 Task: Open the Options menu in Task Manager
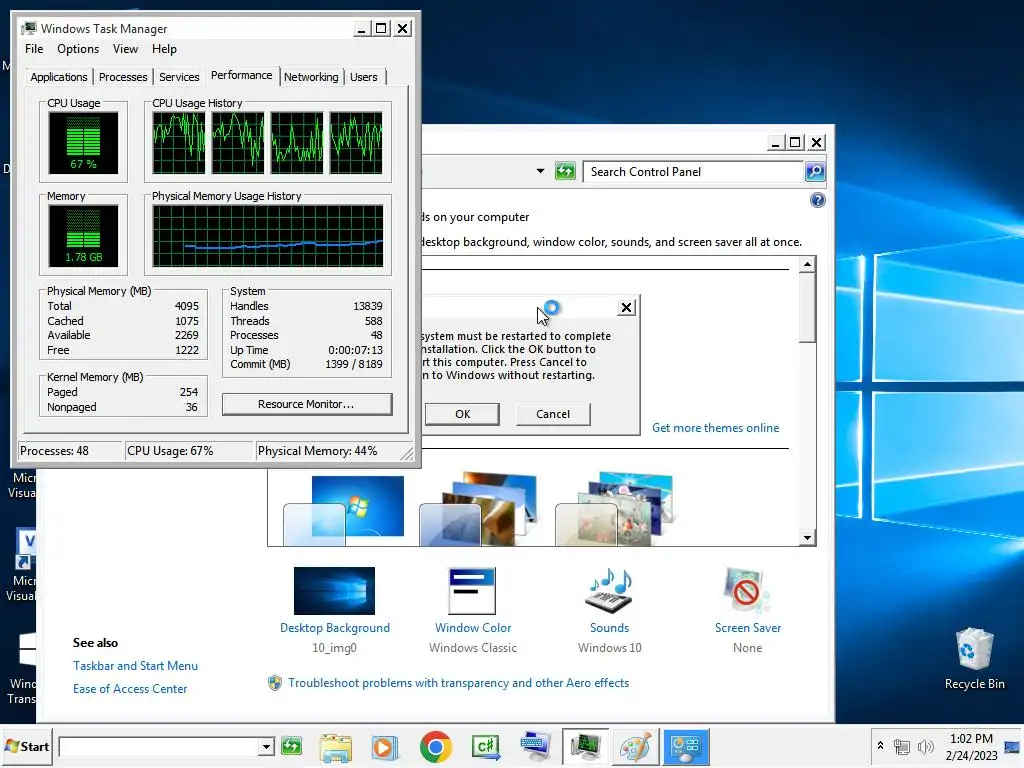78,49
